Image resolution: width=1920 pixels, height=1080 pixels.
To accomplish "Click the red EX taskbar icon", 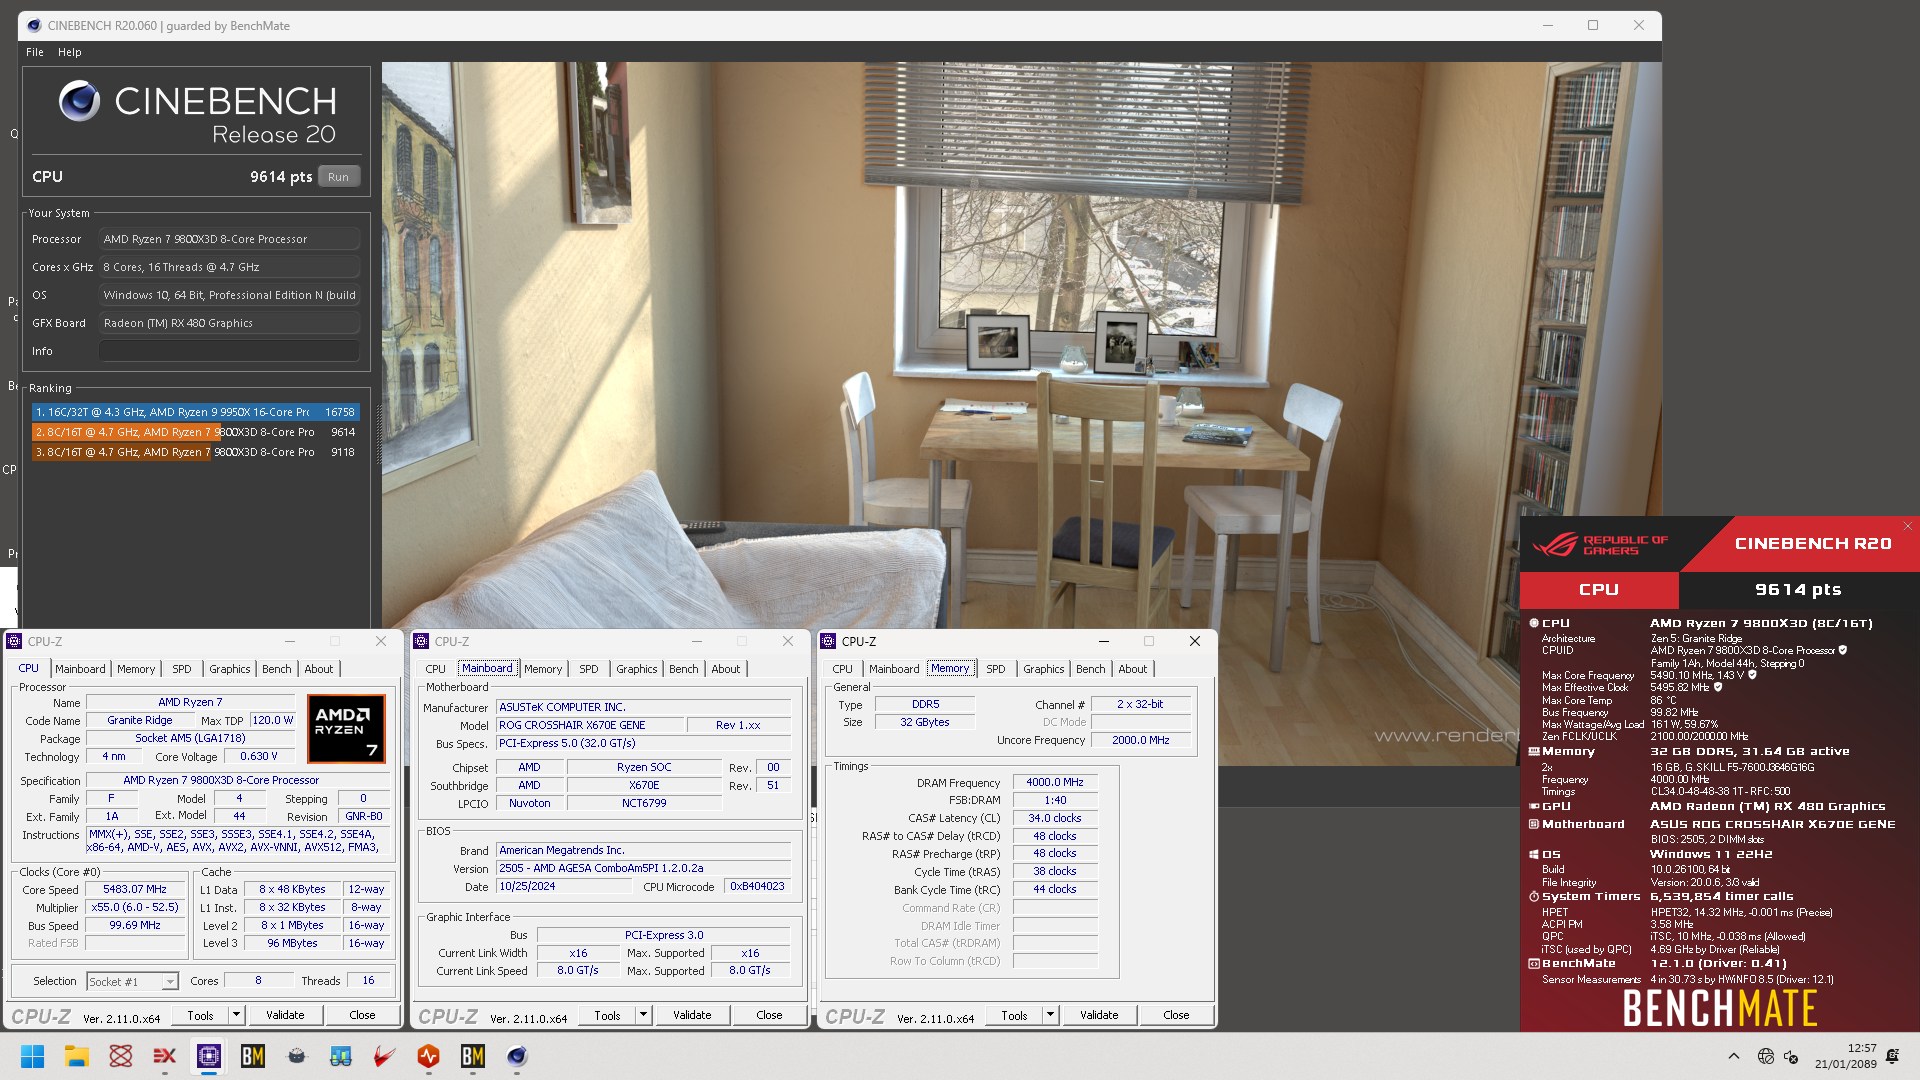I will pos(165,1056).
